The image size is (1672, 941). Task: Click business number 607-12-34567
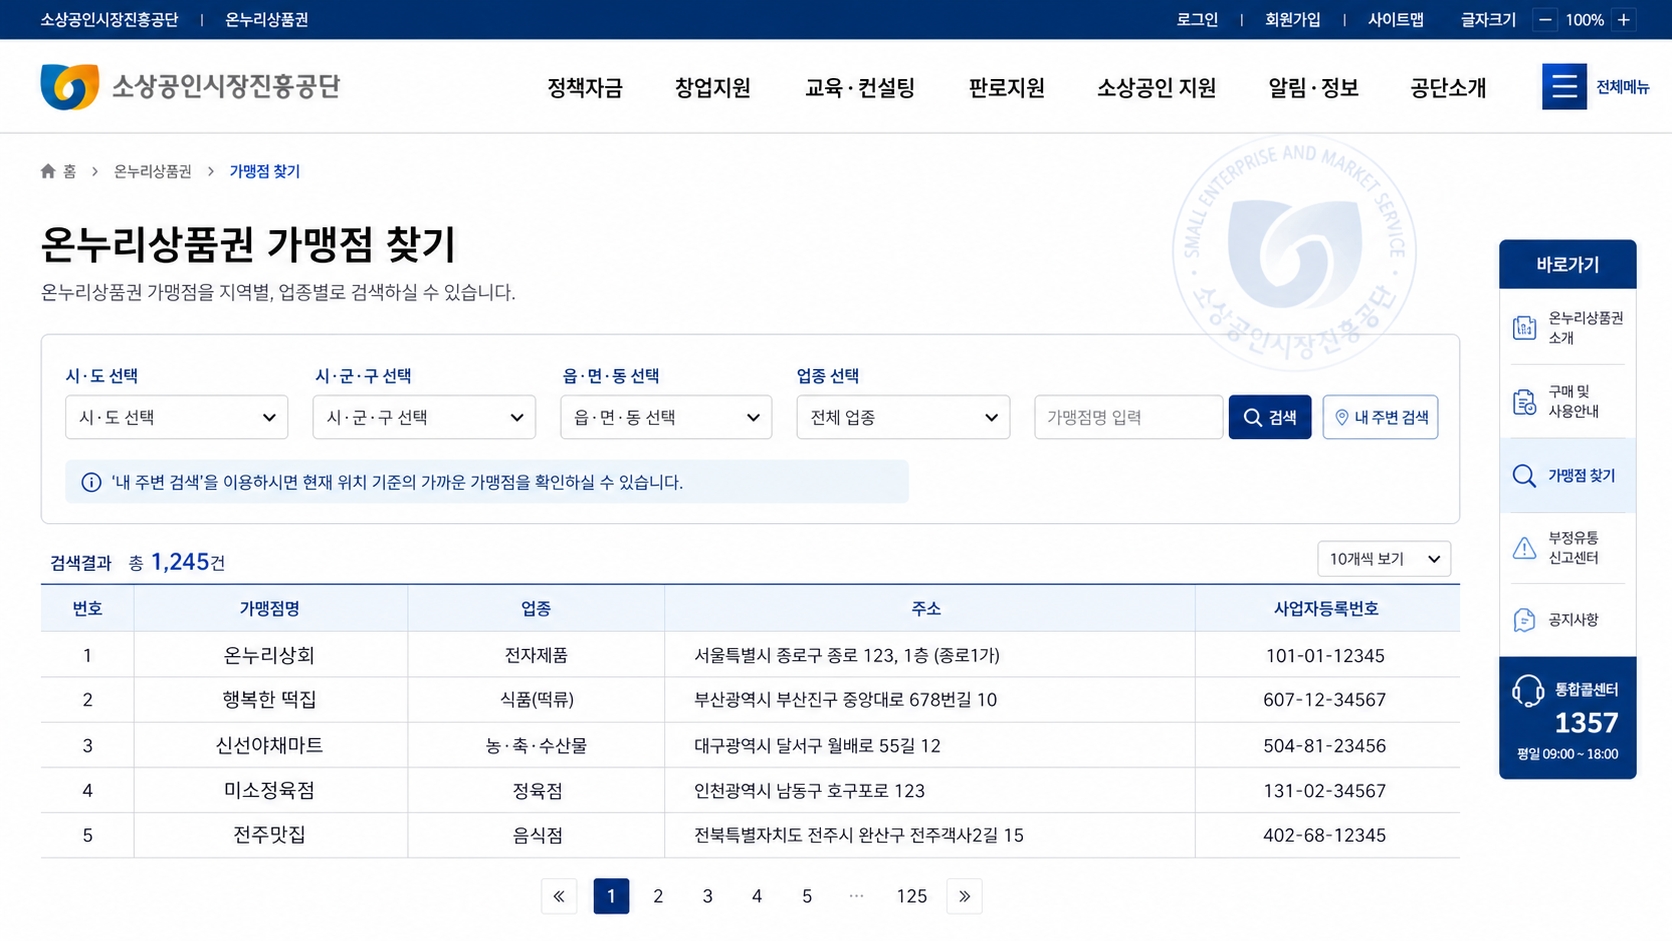click(1325, 700)
